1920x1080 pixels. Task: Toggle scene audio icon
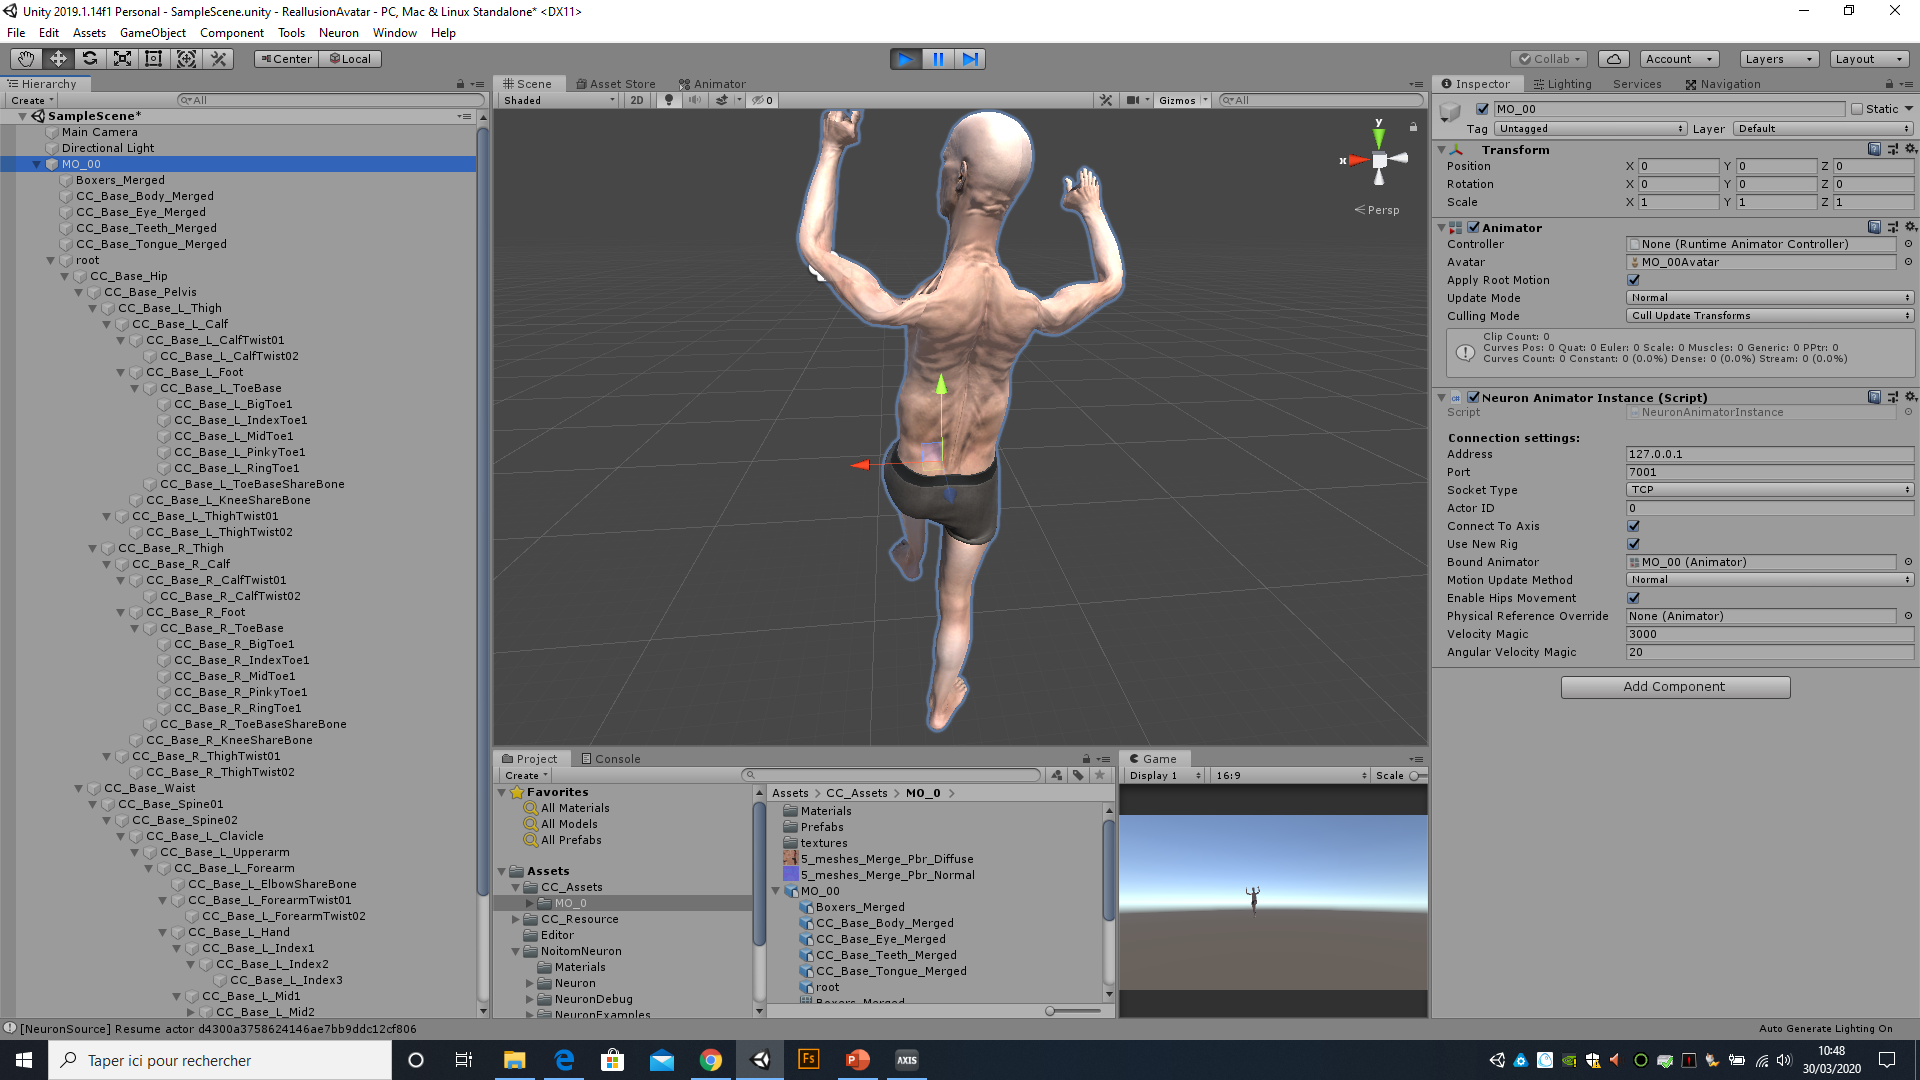click(x=695, y=100)
